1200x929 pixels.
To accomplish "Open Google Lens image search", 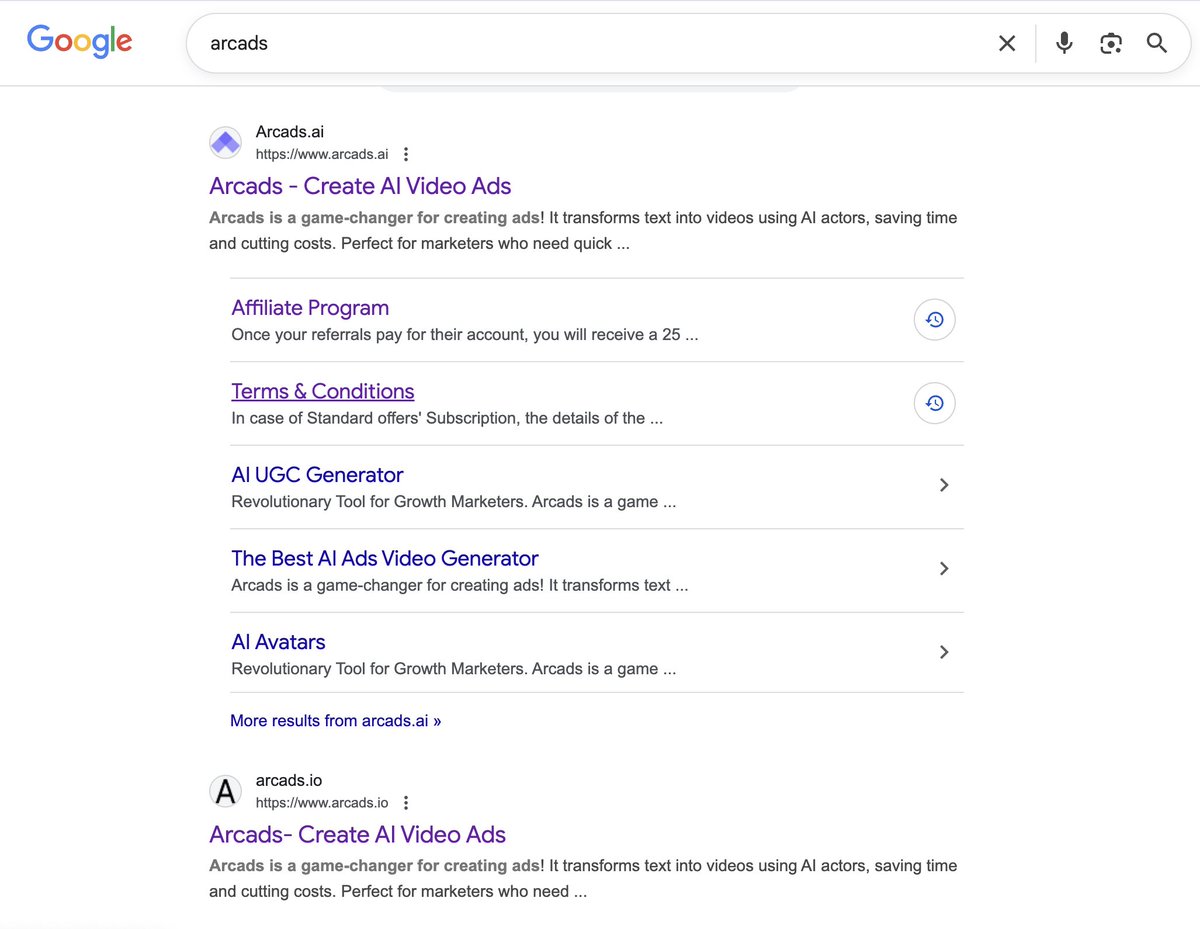I will pyautogui.click(x=1111, y=43).
